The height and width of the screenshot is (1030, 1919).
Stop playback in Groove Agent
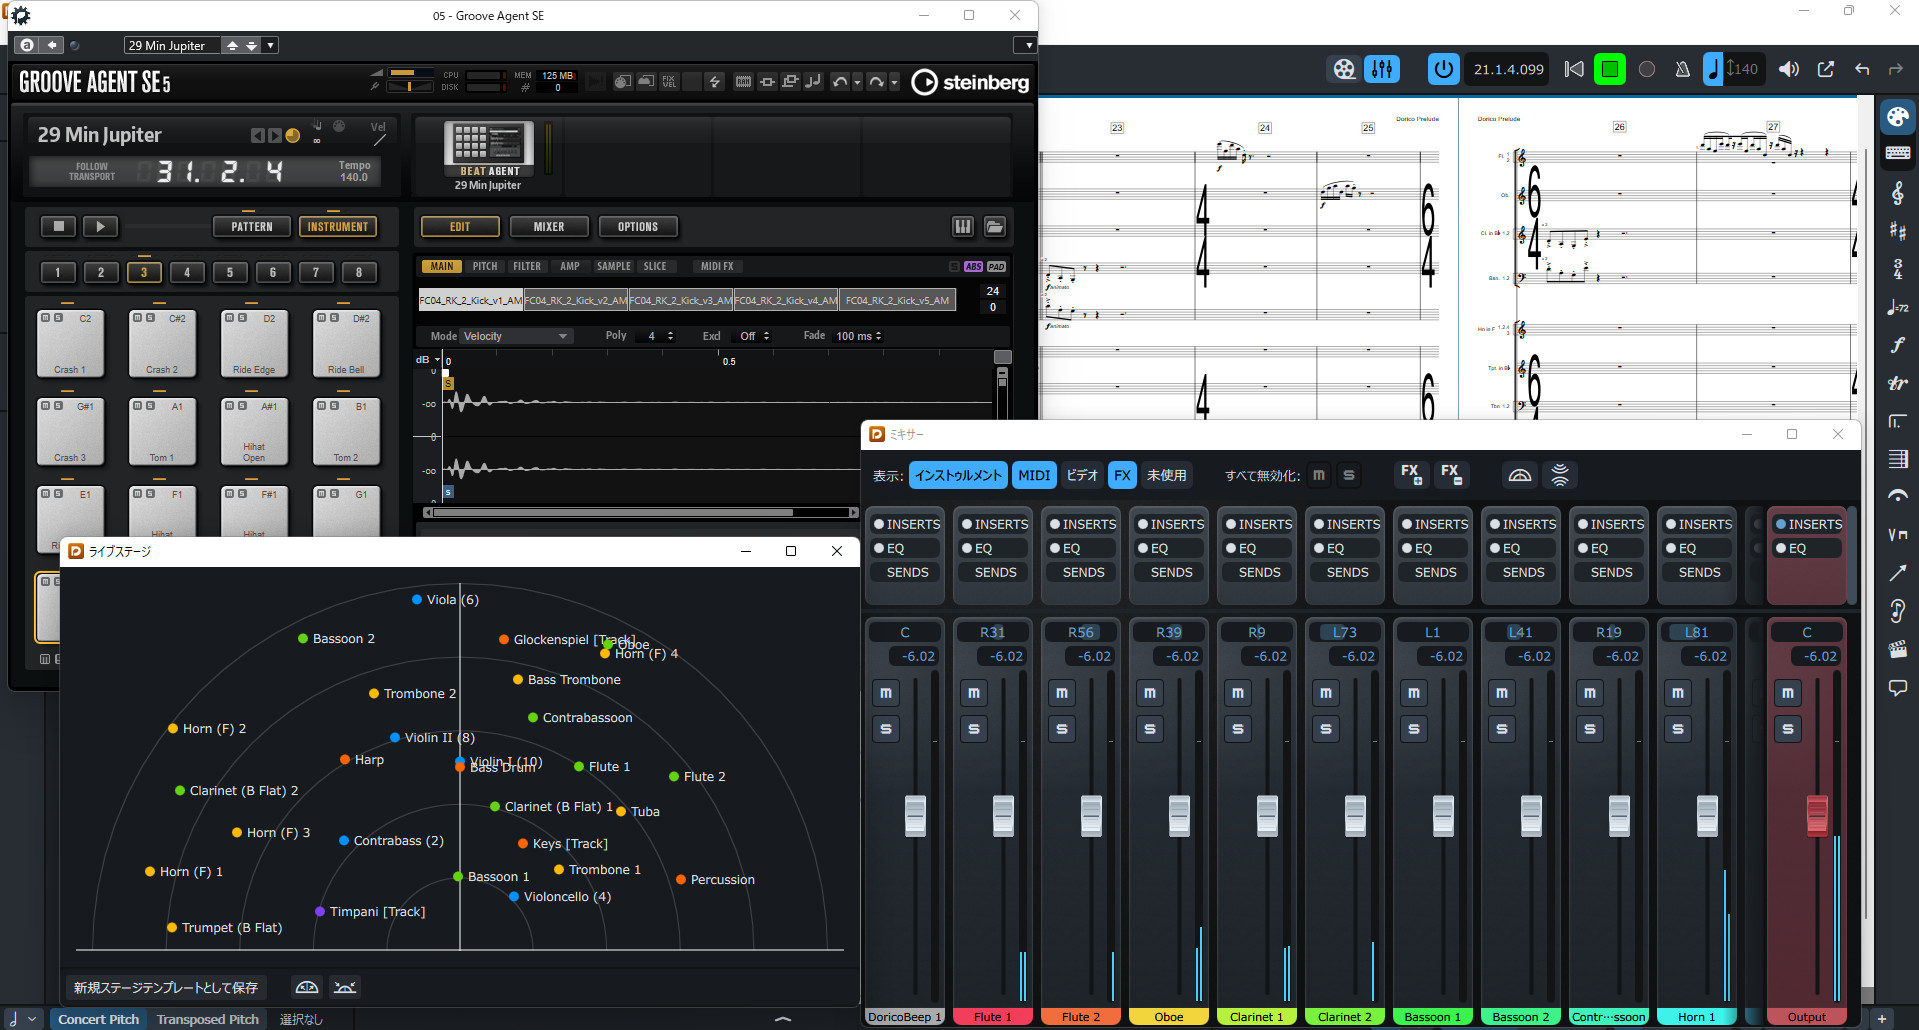pyautogui.click(x=59, y=227)
